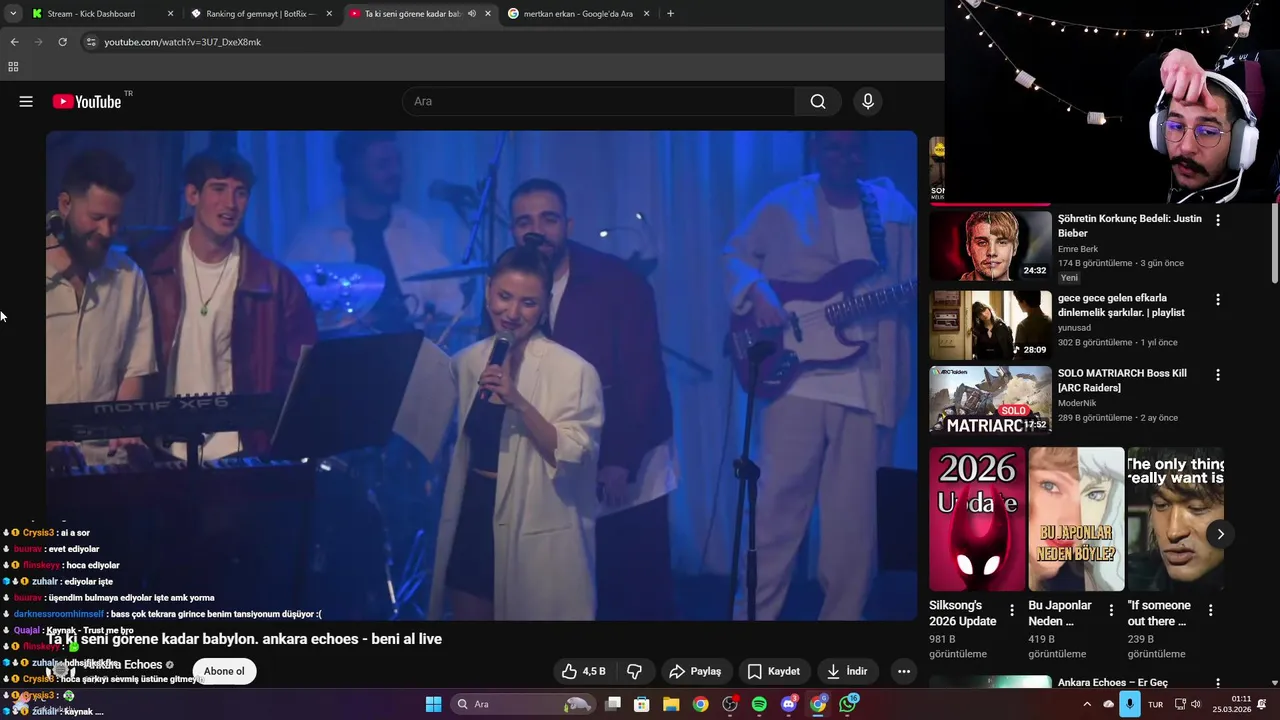
Task: Open options for Bu Japonlar Neden short
Action: pos(1111,610)
